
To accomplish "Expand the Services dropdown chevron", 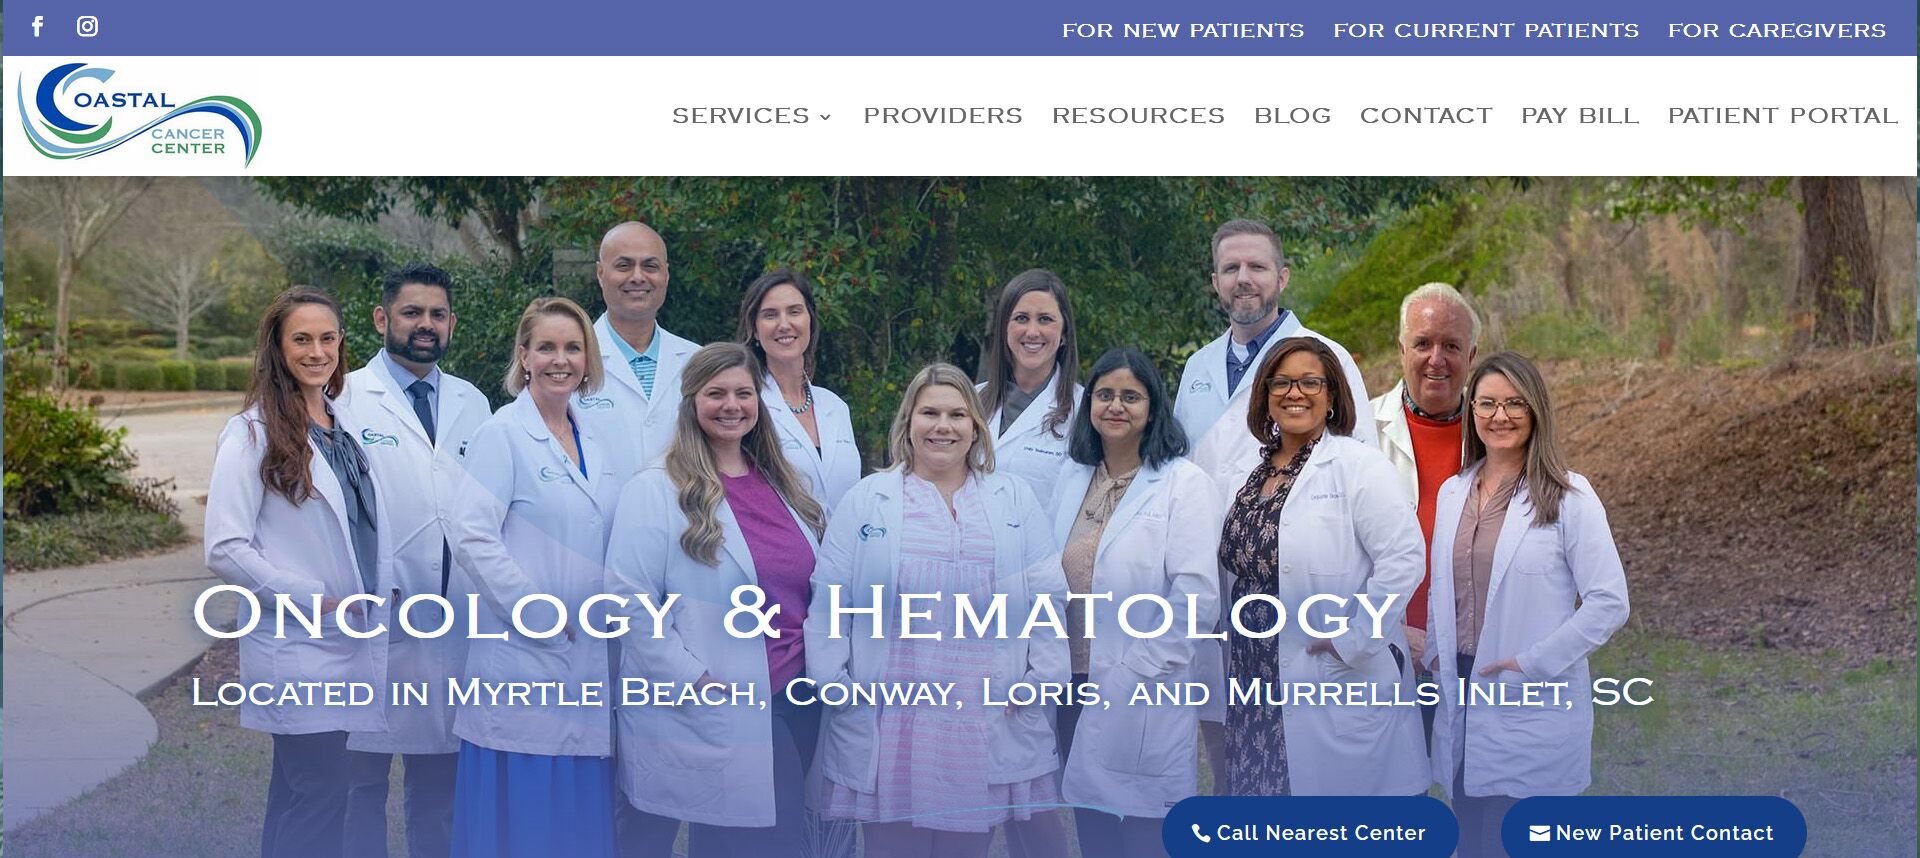I will [x=825, y=117].
